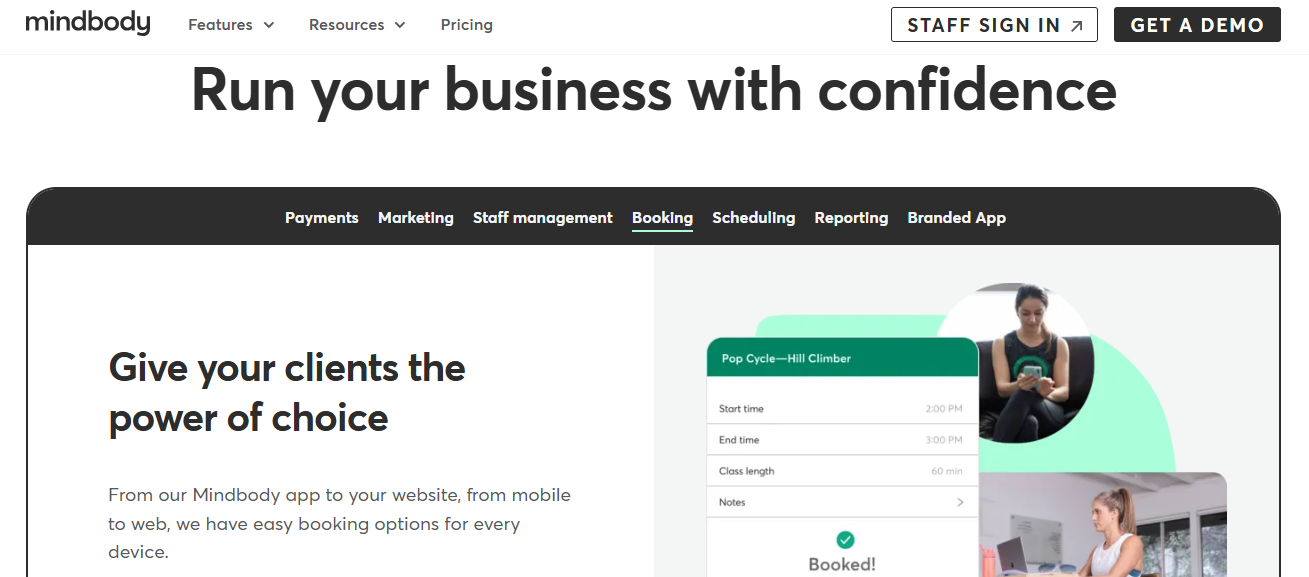This screenshot has height=577, width=1309.
Task: Click the Pop Cycle—Hill Climber card header
Action: 842,358
